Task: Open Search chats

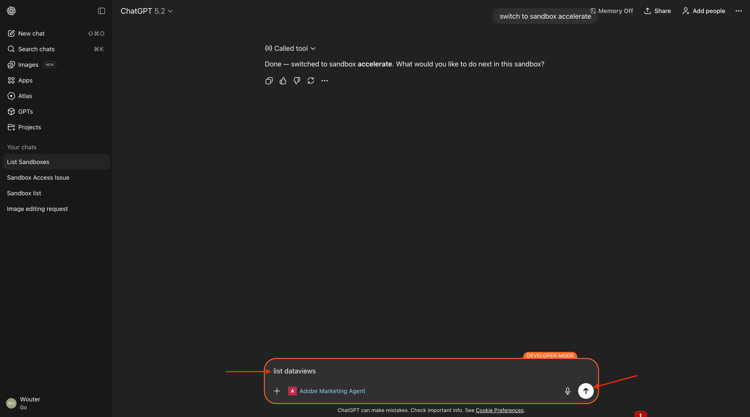Action: coord(56,49)
